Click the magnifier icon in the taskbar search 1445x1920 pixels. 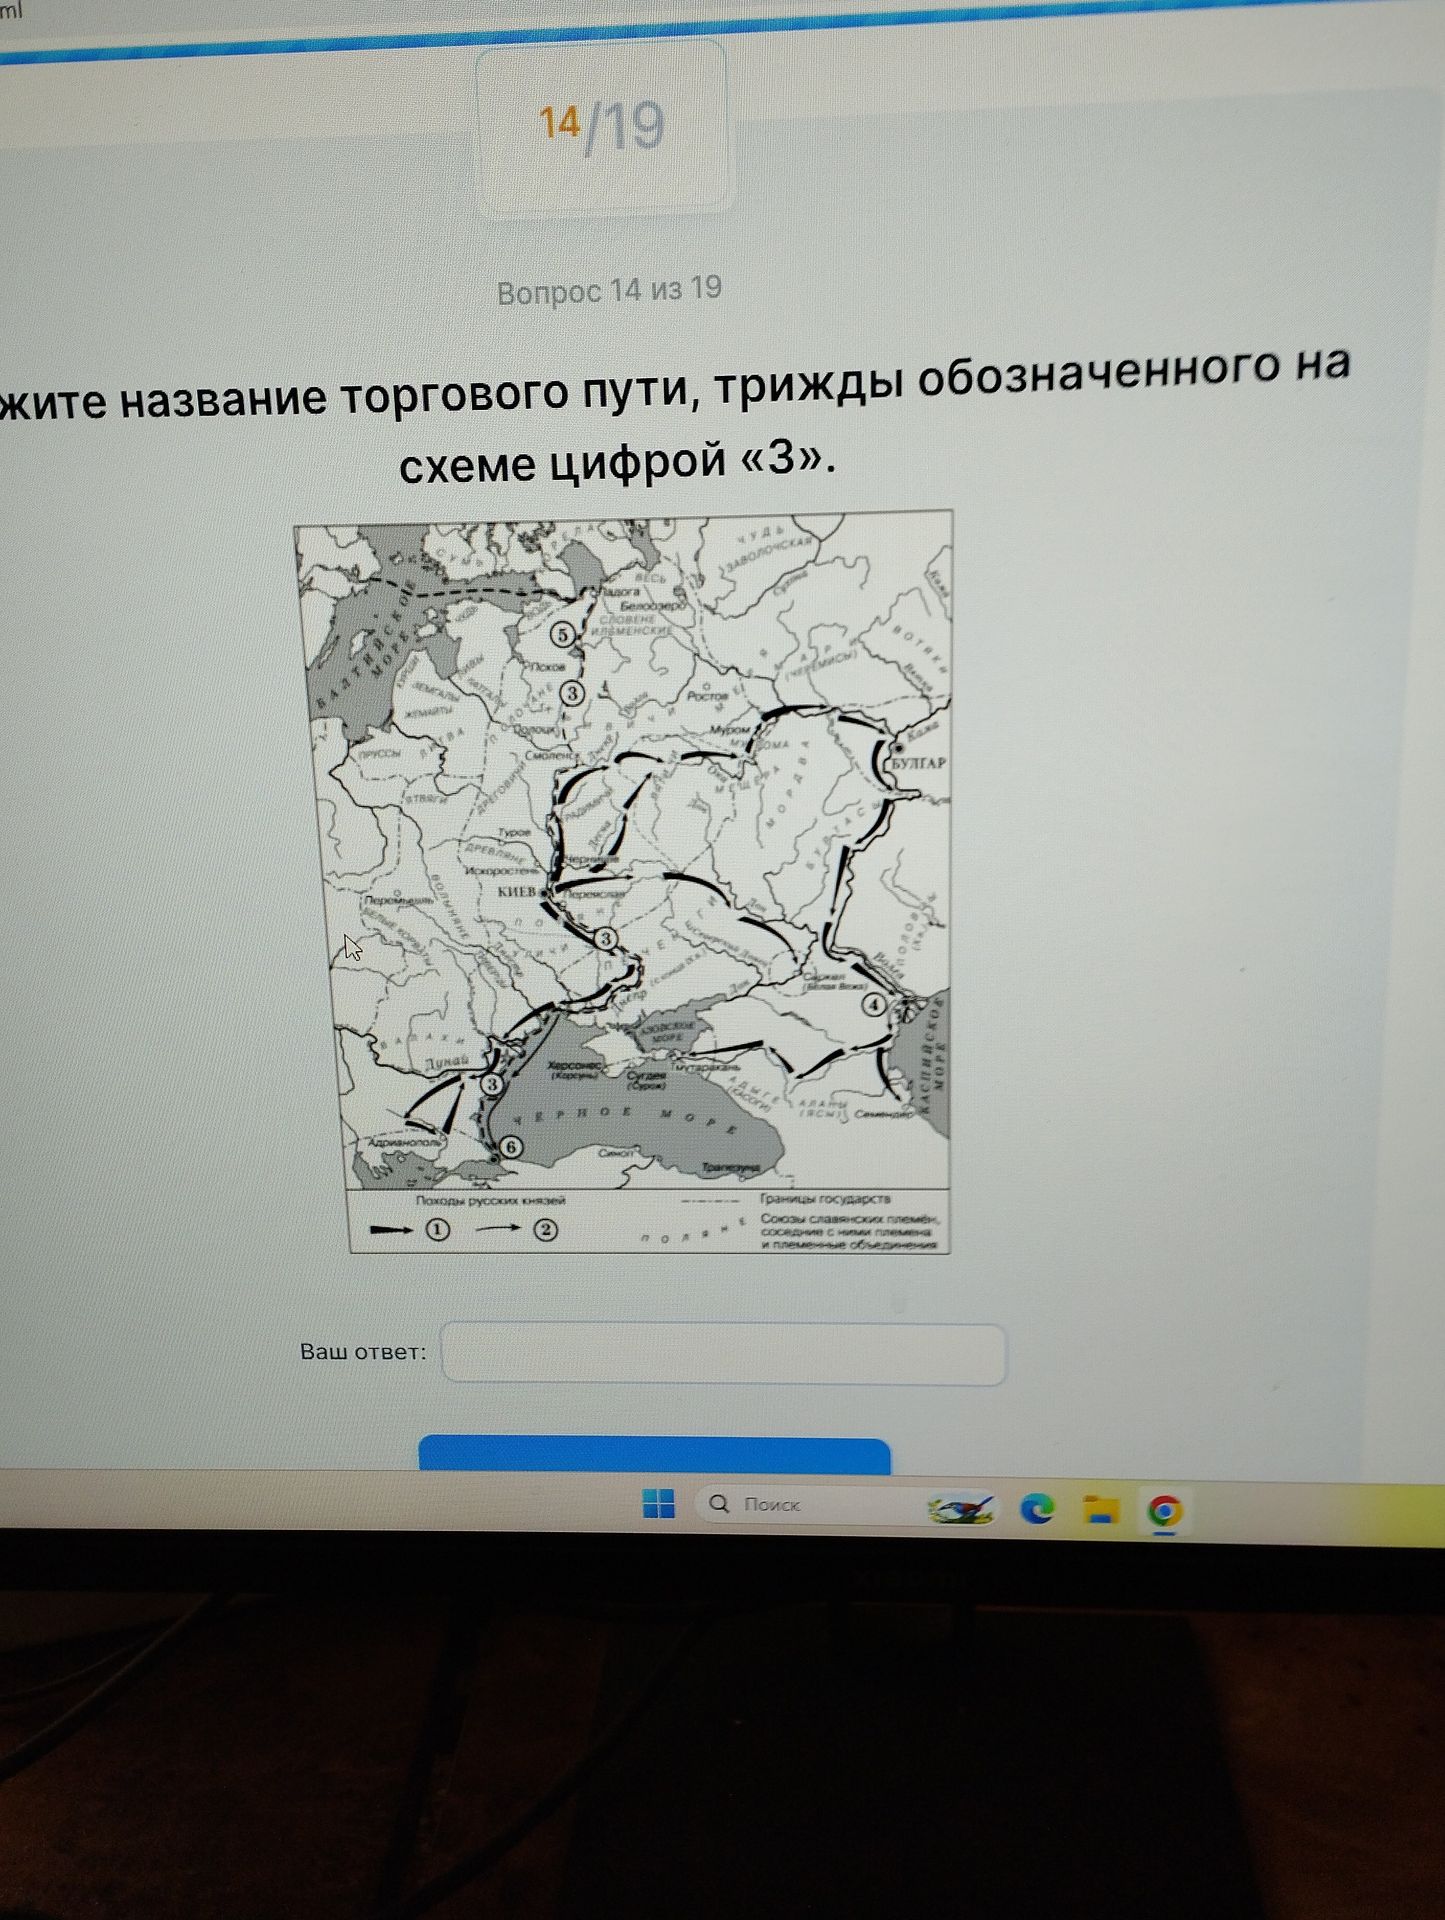click(719, 1503)
